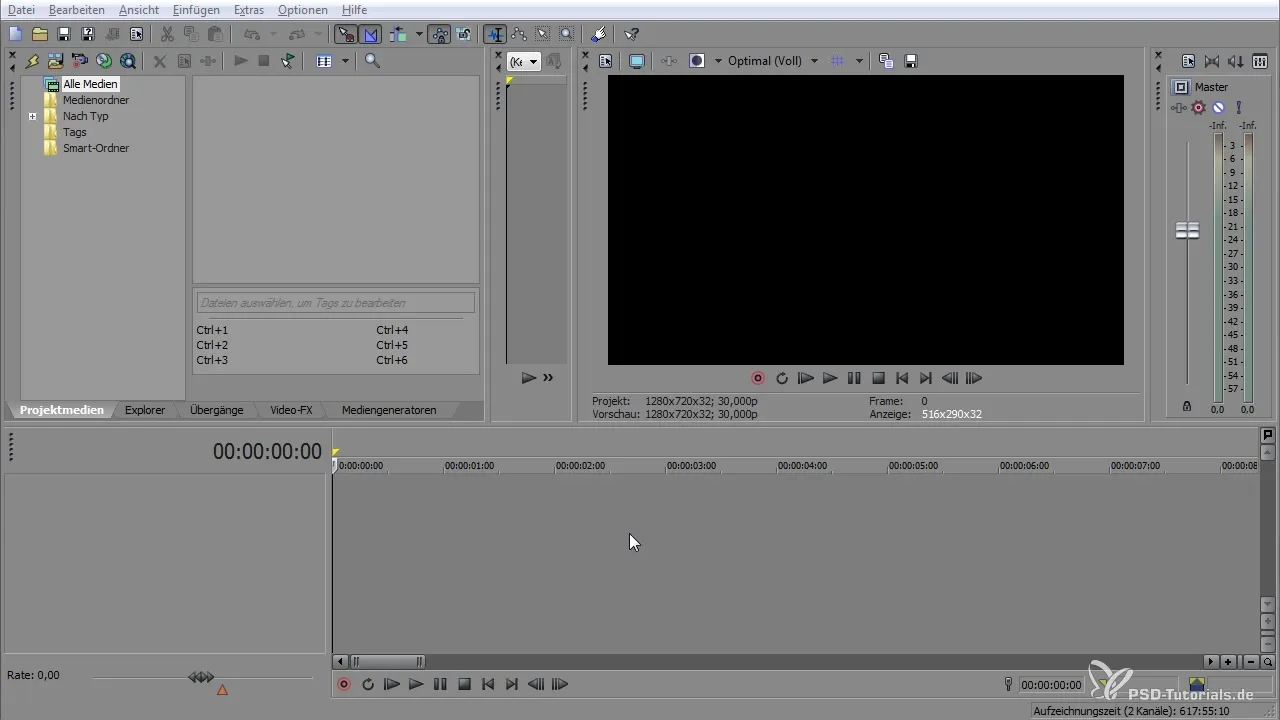
Task: Select the Zoom Edit tool
Action: coord(567,34)
